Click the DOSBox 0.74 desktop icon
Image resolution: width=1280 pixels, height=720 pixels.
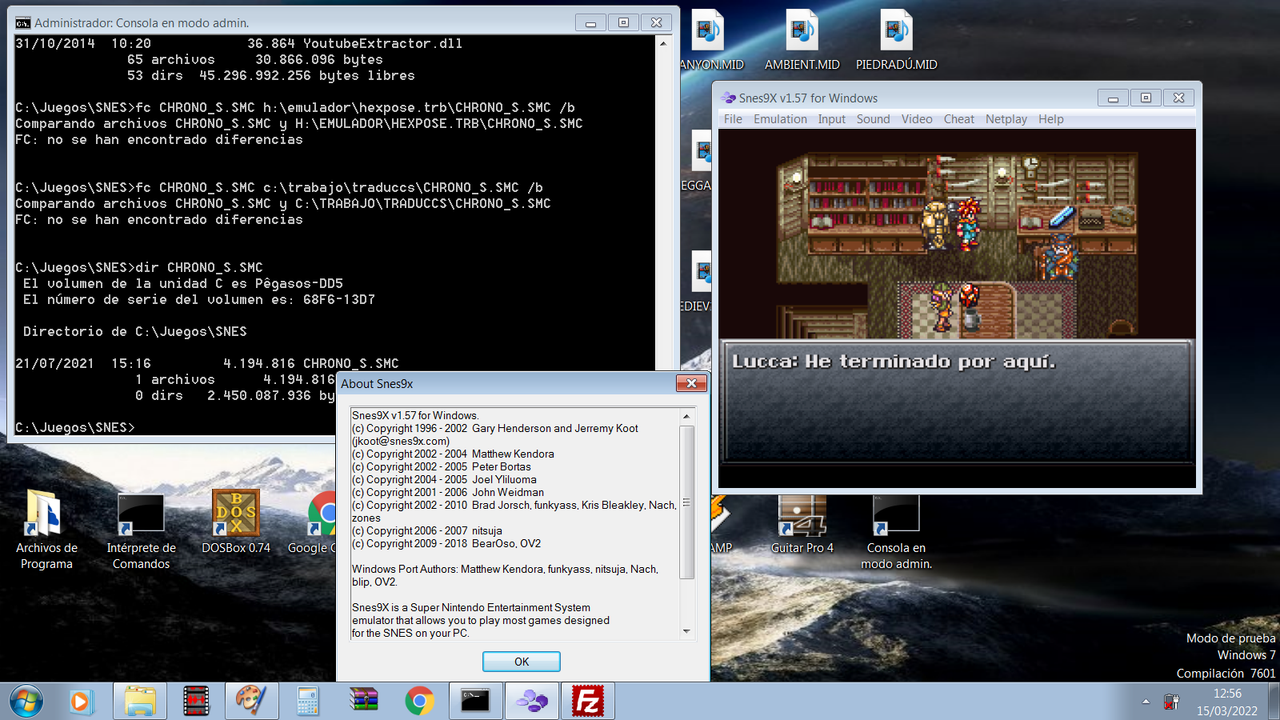[236, 522]
